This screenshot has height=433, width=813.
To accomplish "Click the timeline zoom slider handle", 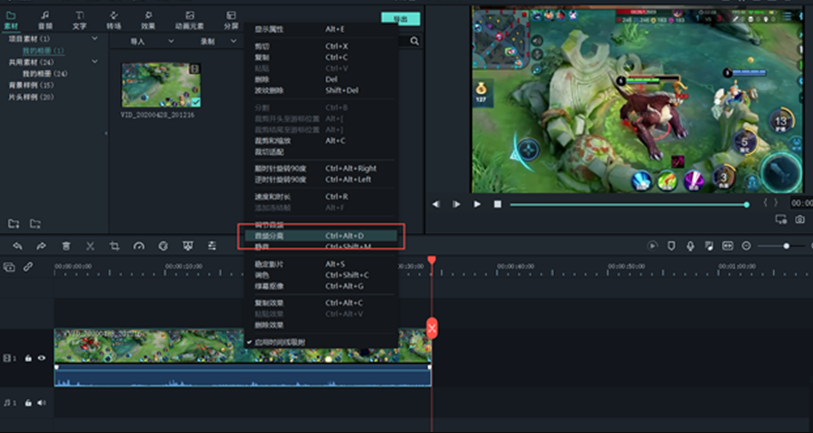I will coord(787,246).
